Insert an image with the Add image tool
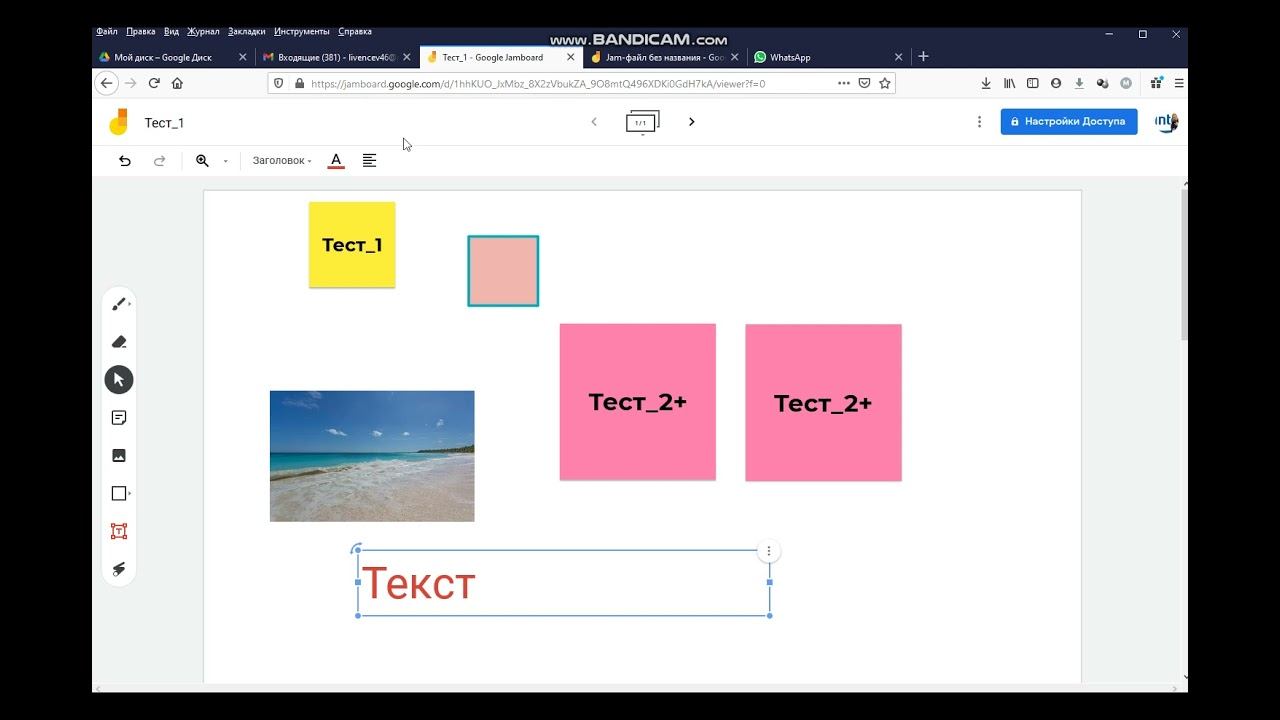 click(118, 456)
